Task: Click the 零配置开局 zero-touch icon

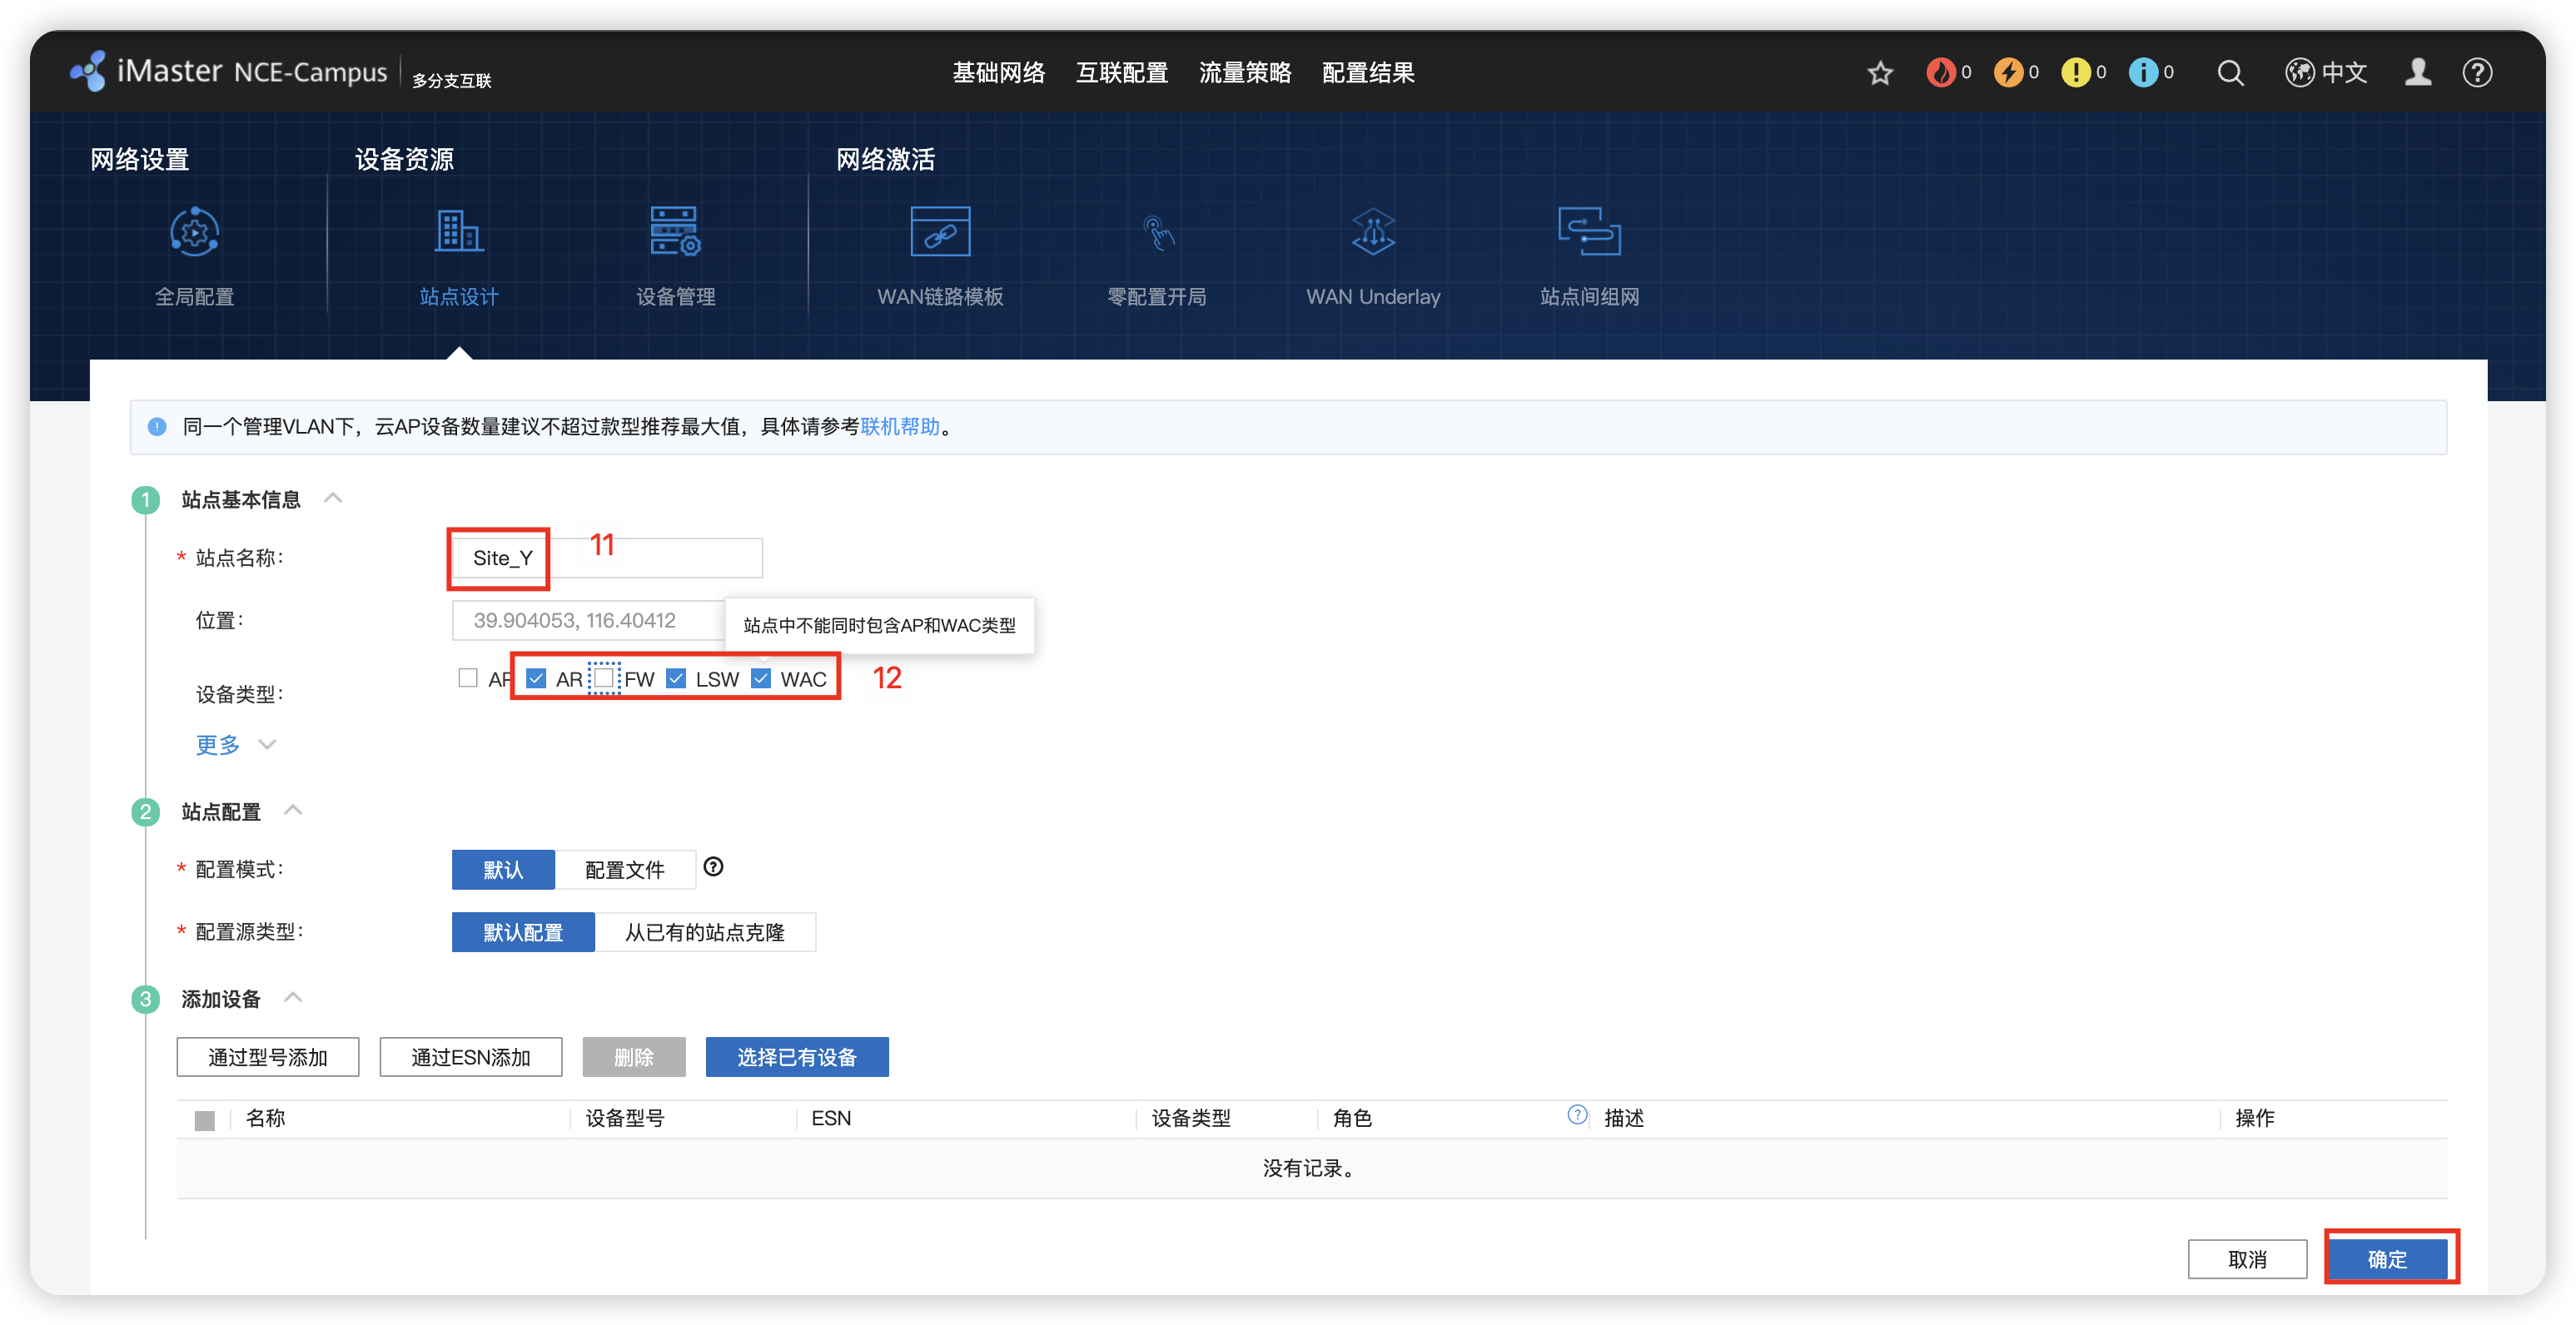Action: [x=1157, y=232]
